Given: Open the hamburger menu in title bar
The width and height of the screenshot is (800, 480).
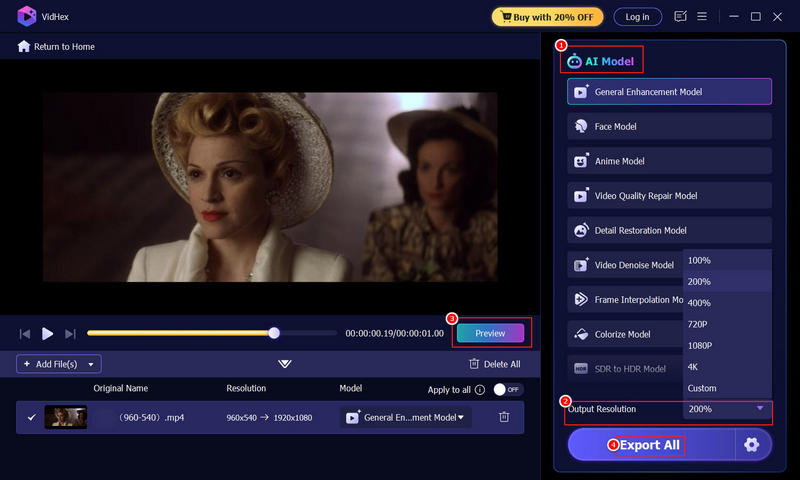Looking at the screenshot, I should click(x=703, y=17).
